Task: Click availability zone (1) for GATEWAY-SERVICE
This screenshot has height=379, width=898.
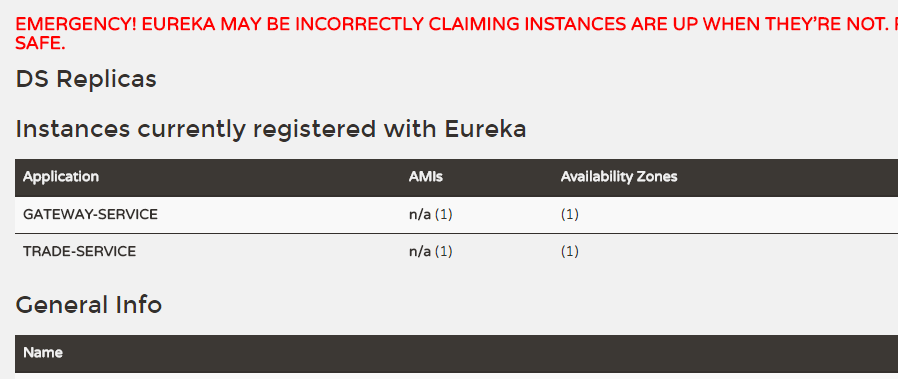Action: point(569,214)
